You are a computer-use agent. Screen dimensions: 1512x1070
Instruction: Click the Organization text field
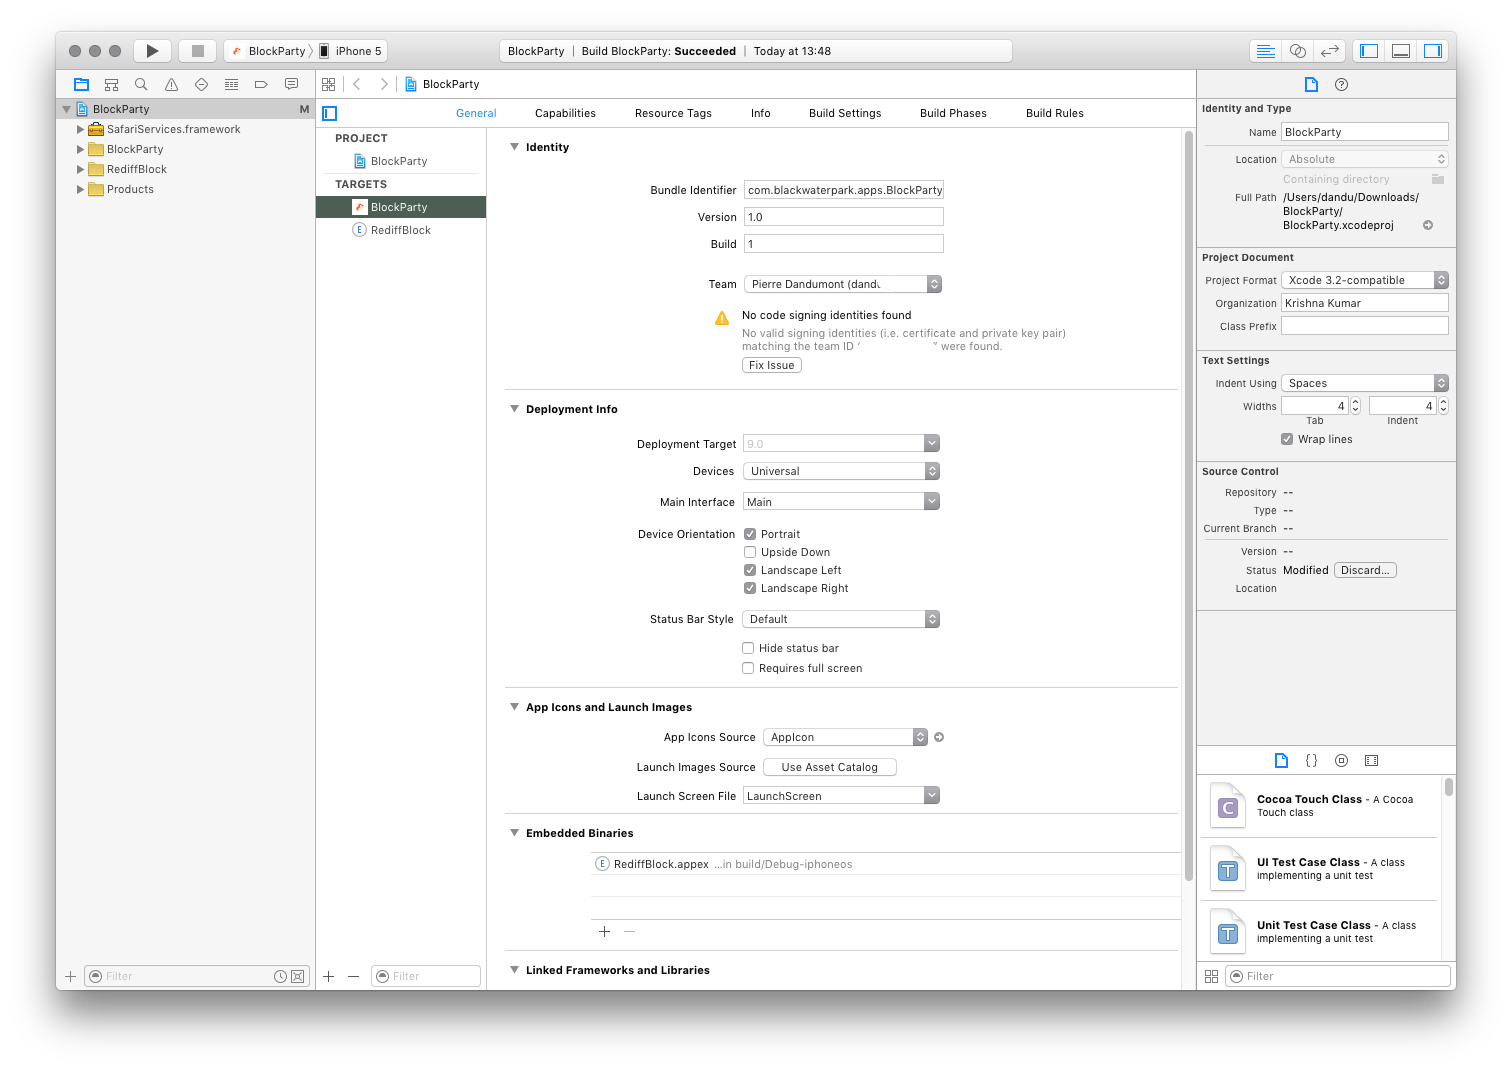(x=1365, y=303)
